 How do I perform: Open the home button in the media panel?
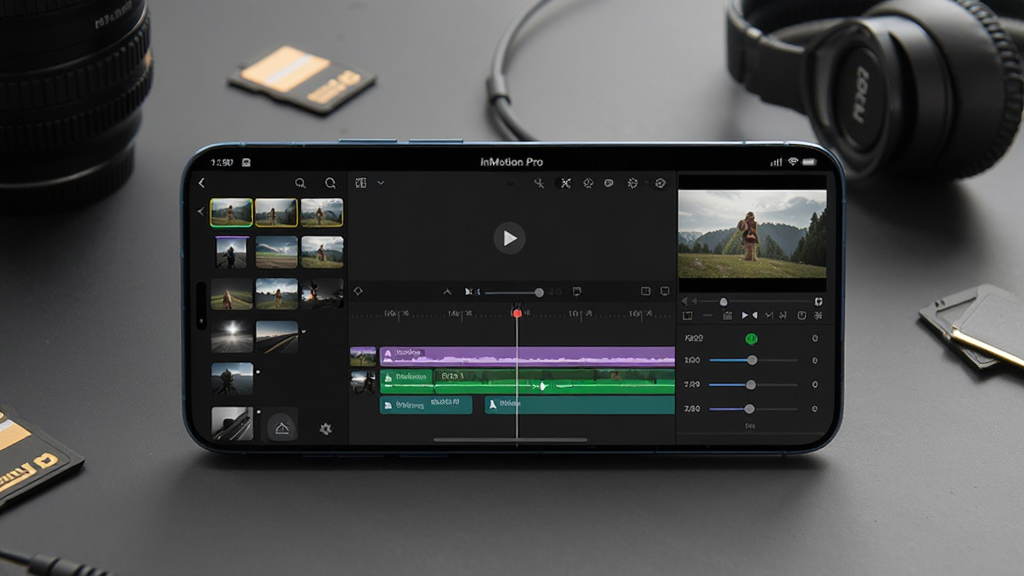282,428
